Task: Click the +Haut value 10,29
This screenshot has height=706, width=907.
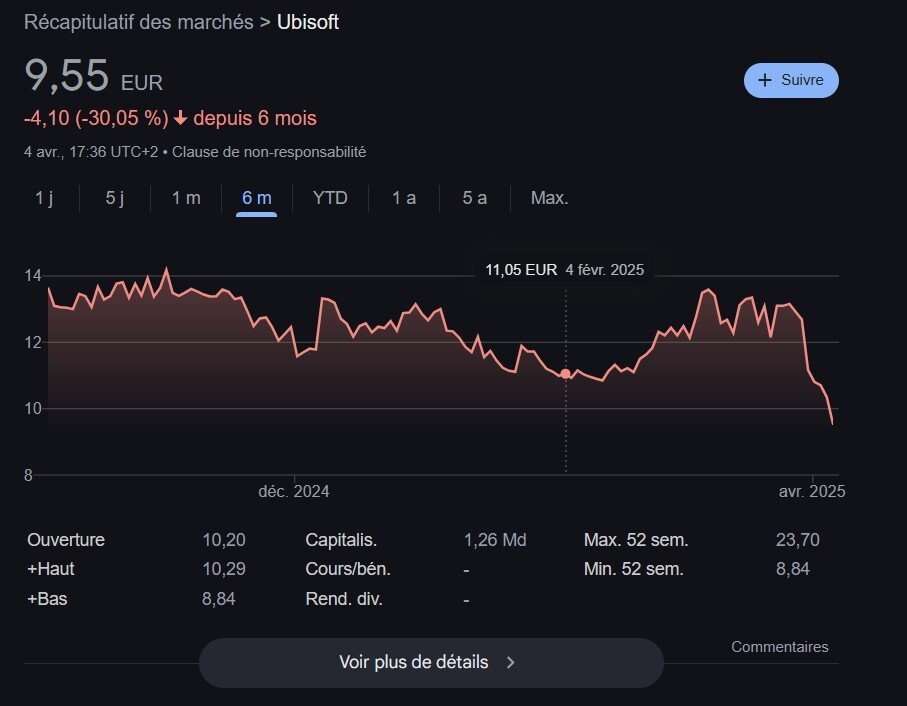Action: [224, 569]
